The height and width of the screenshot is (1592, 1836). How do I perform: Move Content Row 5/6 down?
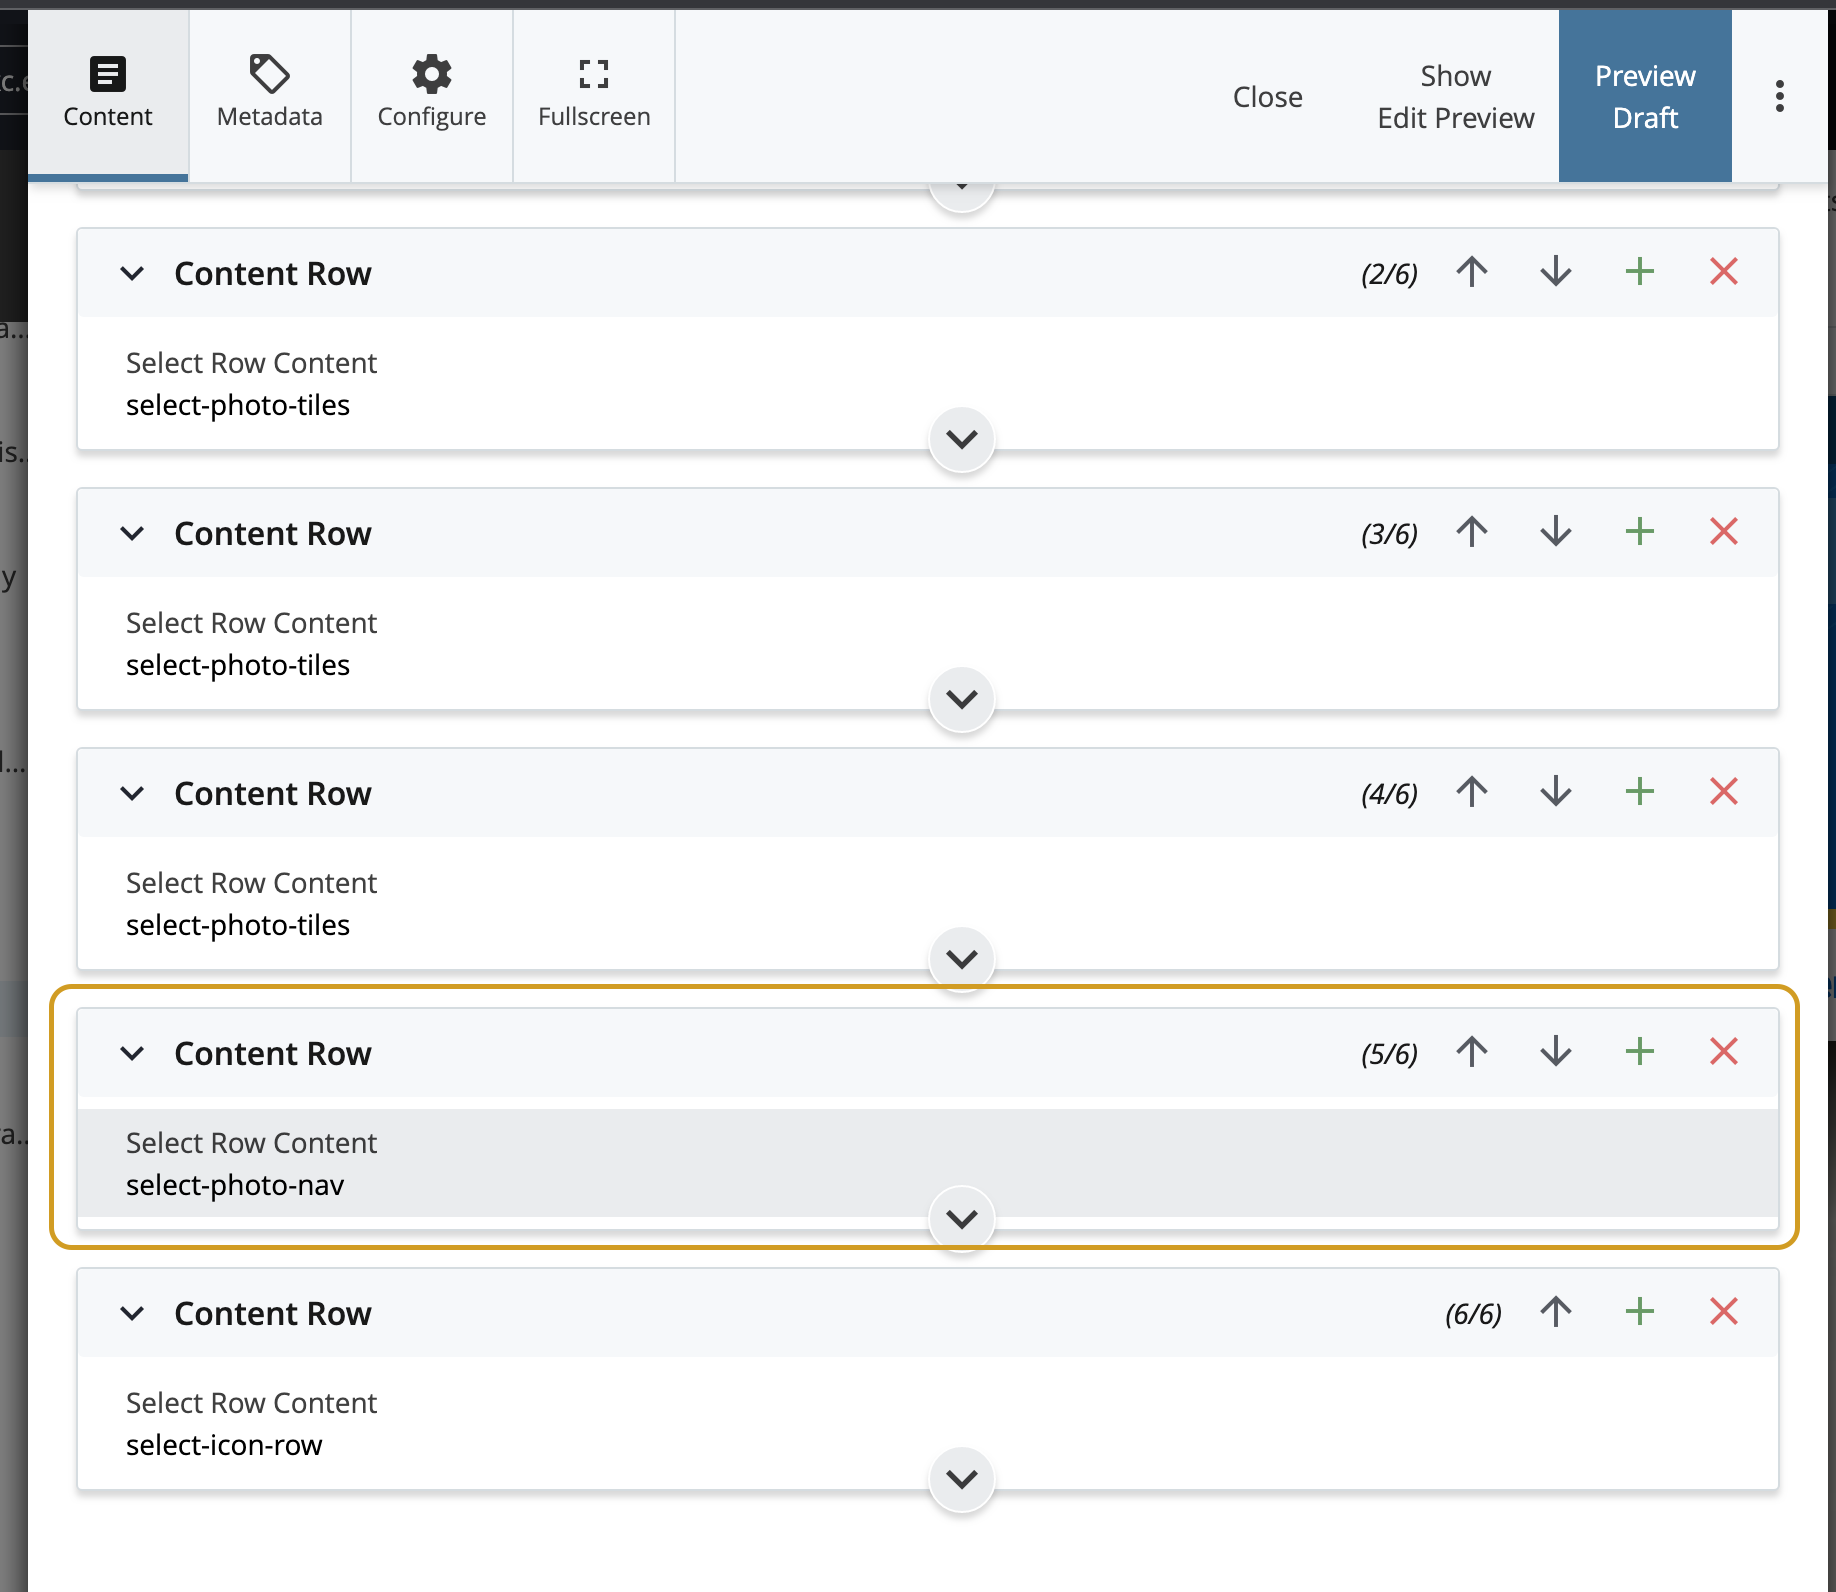click(1556, 1052)
